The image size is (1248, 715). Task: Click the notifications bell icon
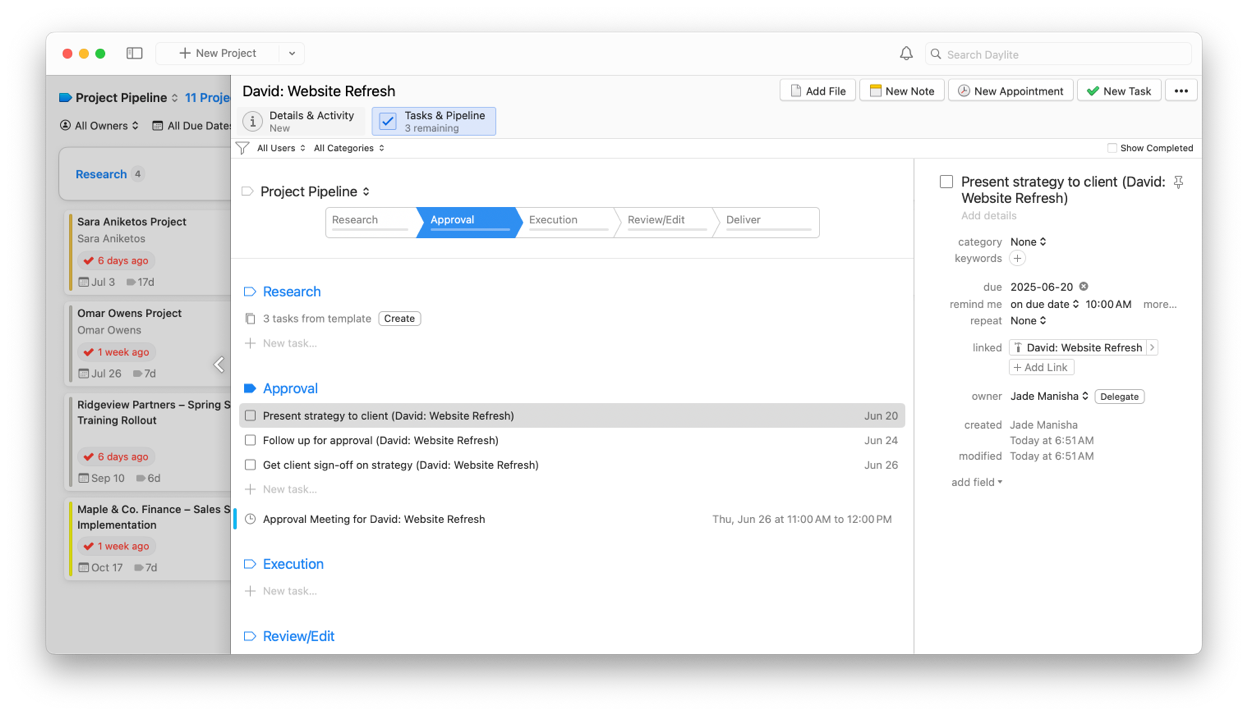[906, 54]
